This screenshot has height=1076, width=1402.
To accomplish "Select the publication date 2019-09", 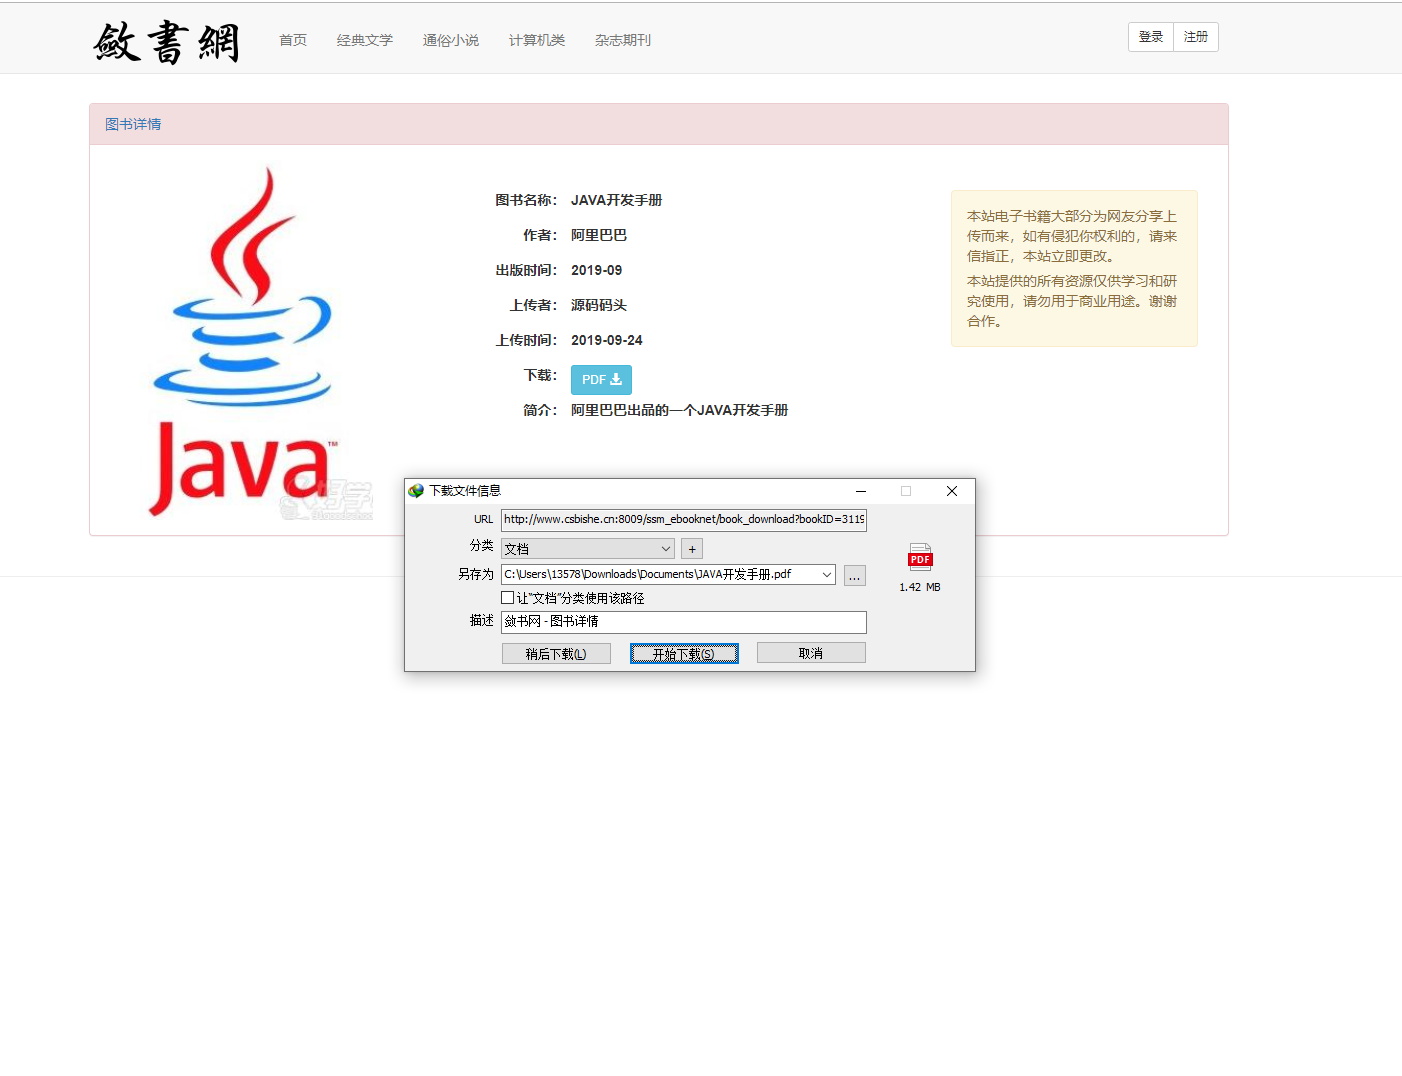I will coord(597,270).
